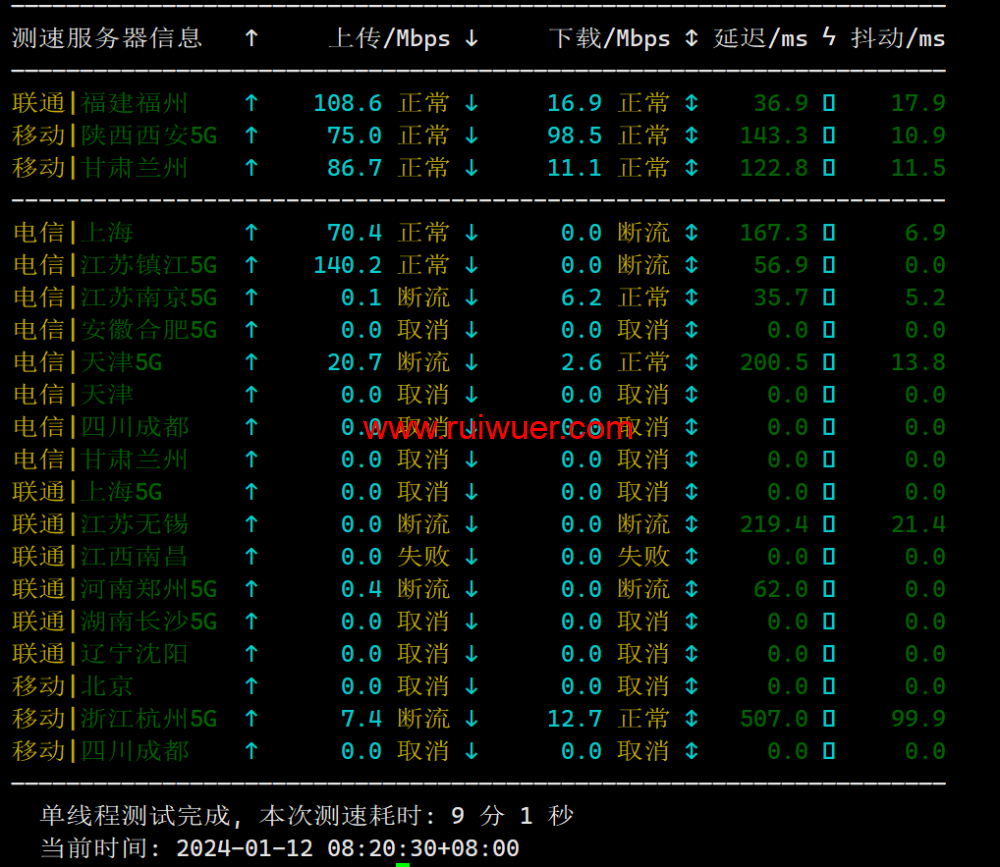Select the 测速服务器信息 column header

107,38
